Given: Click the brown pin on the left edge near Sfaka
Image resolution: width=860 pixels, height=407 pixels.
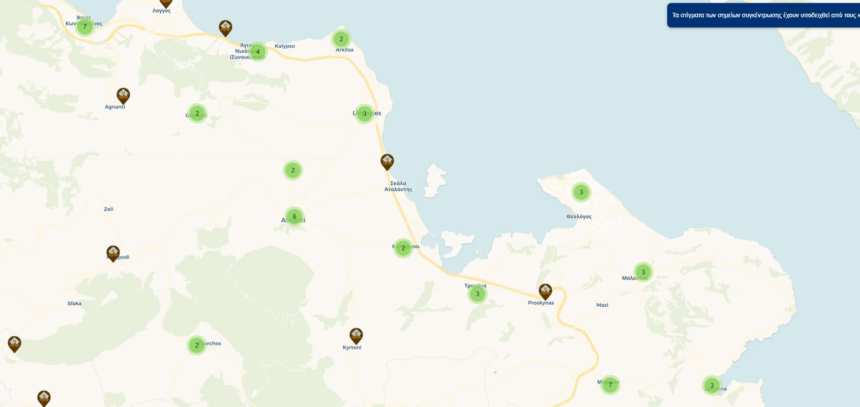Looking at the screenshot, I should coord(14,344).
